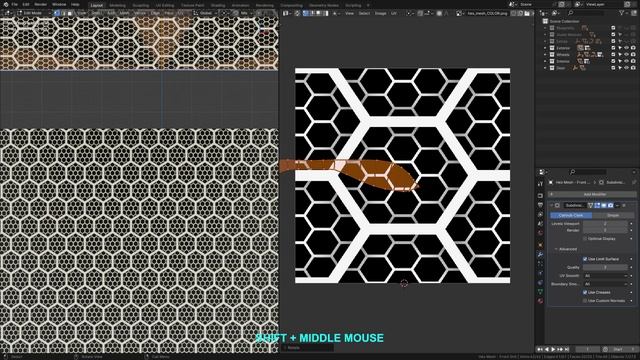
Task: Toggle the Use Creases checkbox
Action: tap(585, 292)
